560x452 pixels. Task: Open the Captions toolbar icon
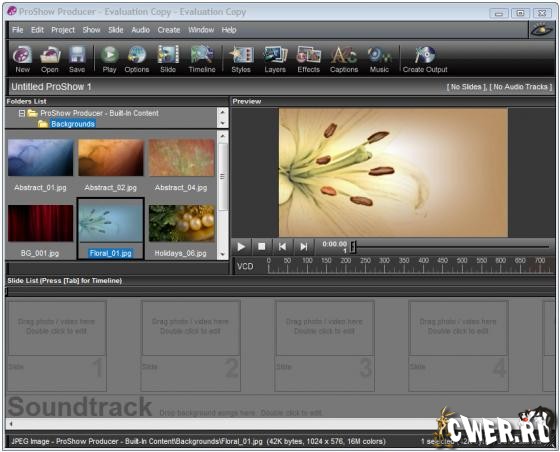pos(344,59)
